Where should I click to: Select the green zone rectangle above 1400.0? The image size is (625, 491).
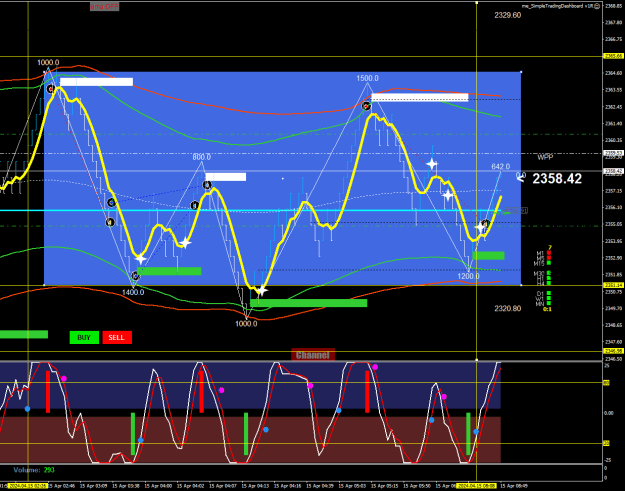pos(169,271)
